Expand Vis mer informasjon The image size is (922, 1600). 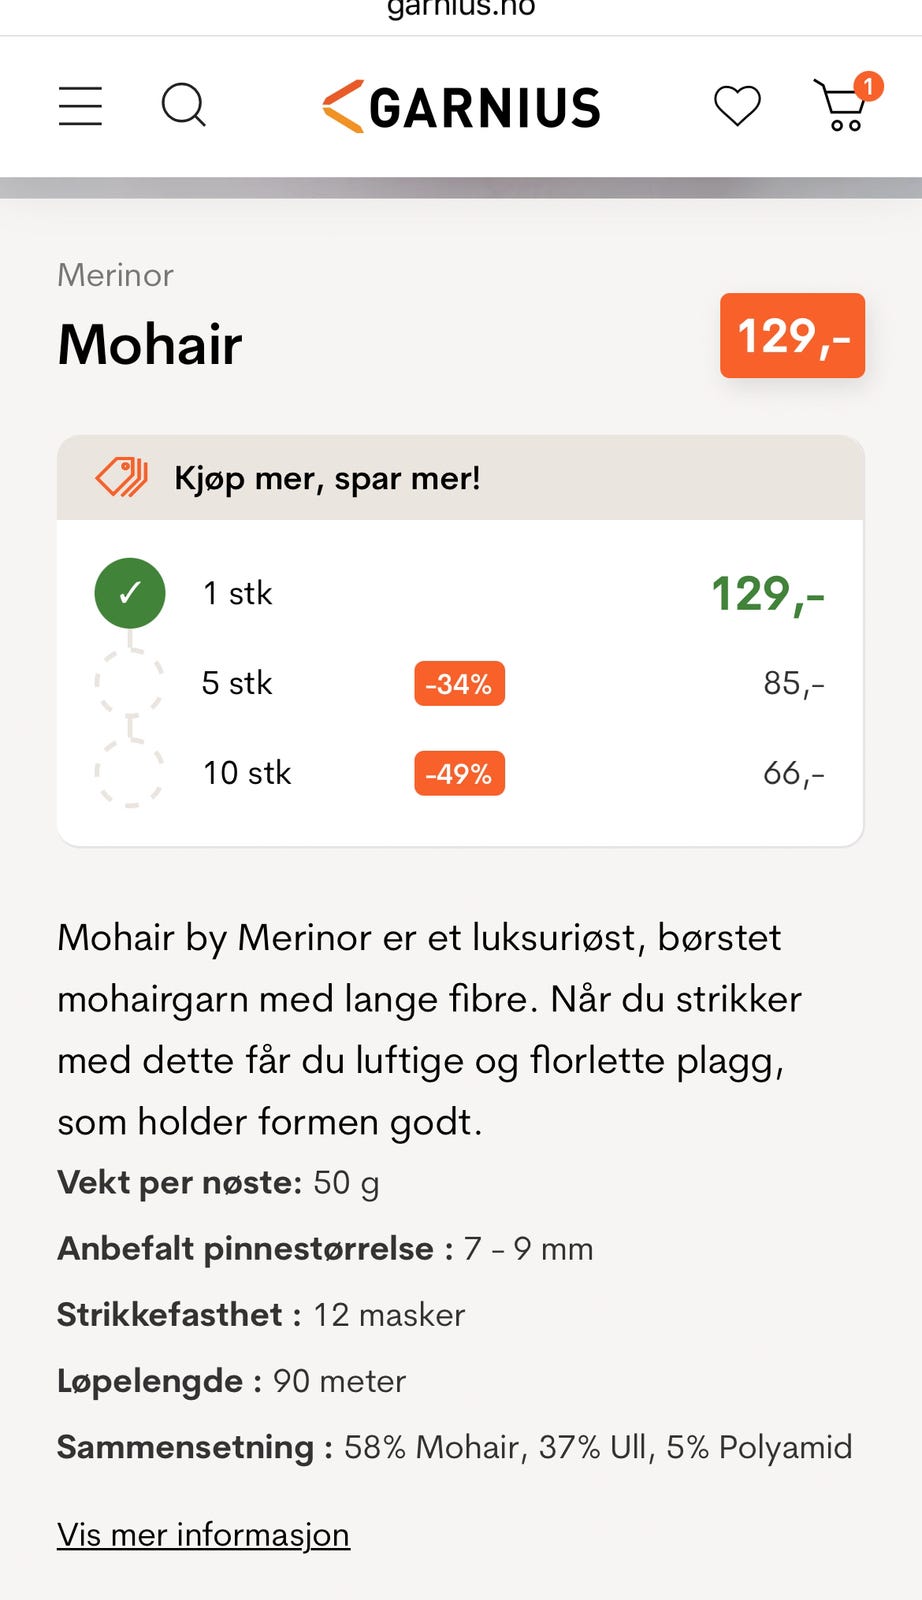[203, 1534]
